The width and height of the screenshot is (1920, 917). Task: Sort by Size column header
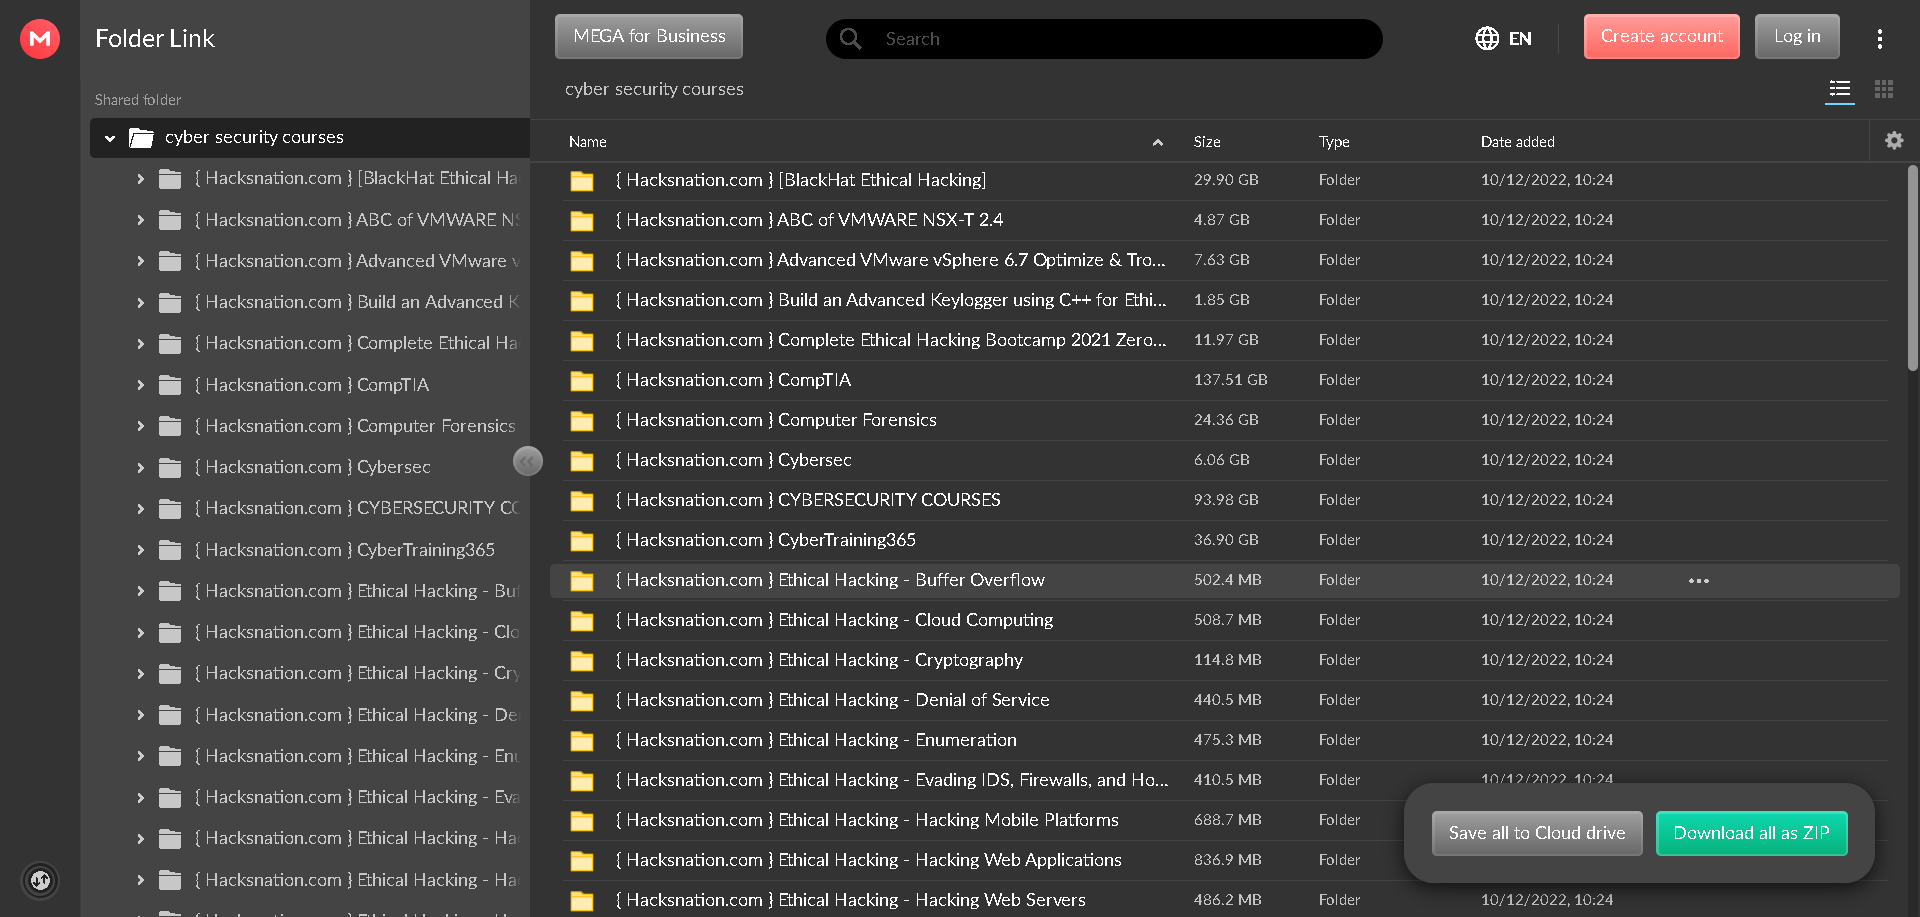1207,142
